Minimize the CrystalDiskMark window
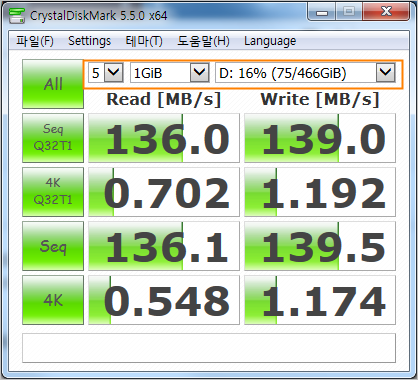This screenshot has height=380, width=418. click(x=322, y=12)
